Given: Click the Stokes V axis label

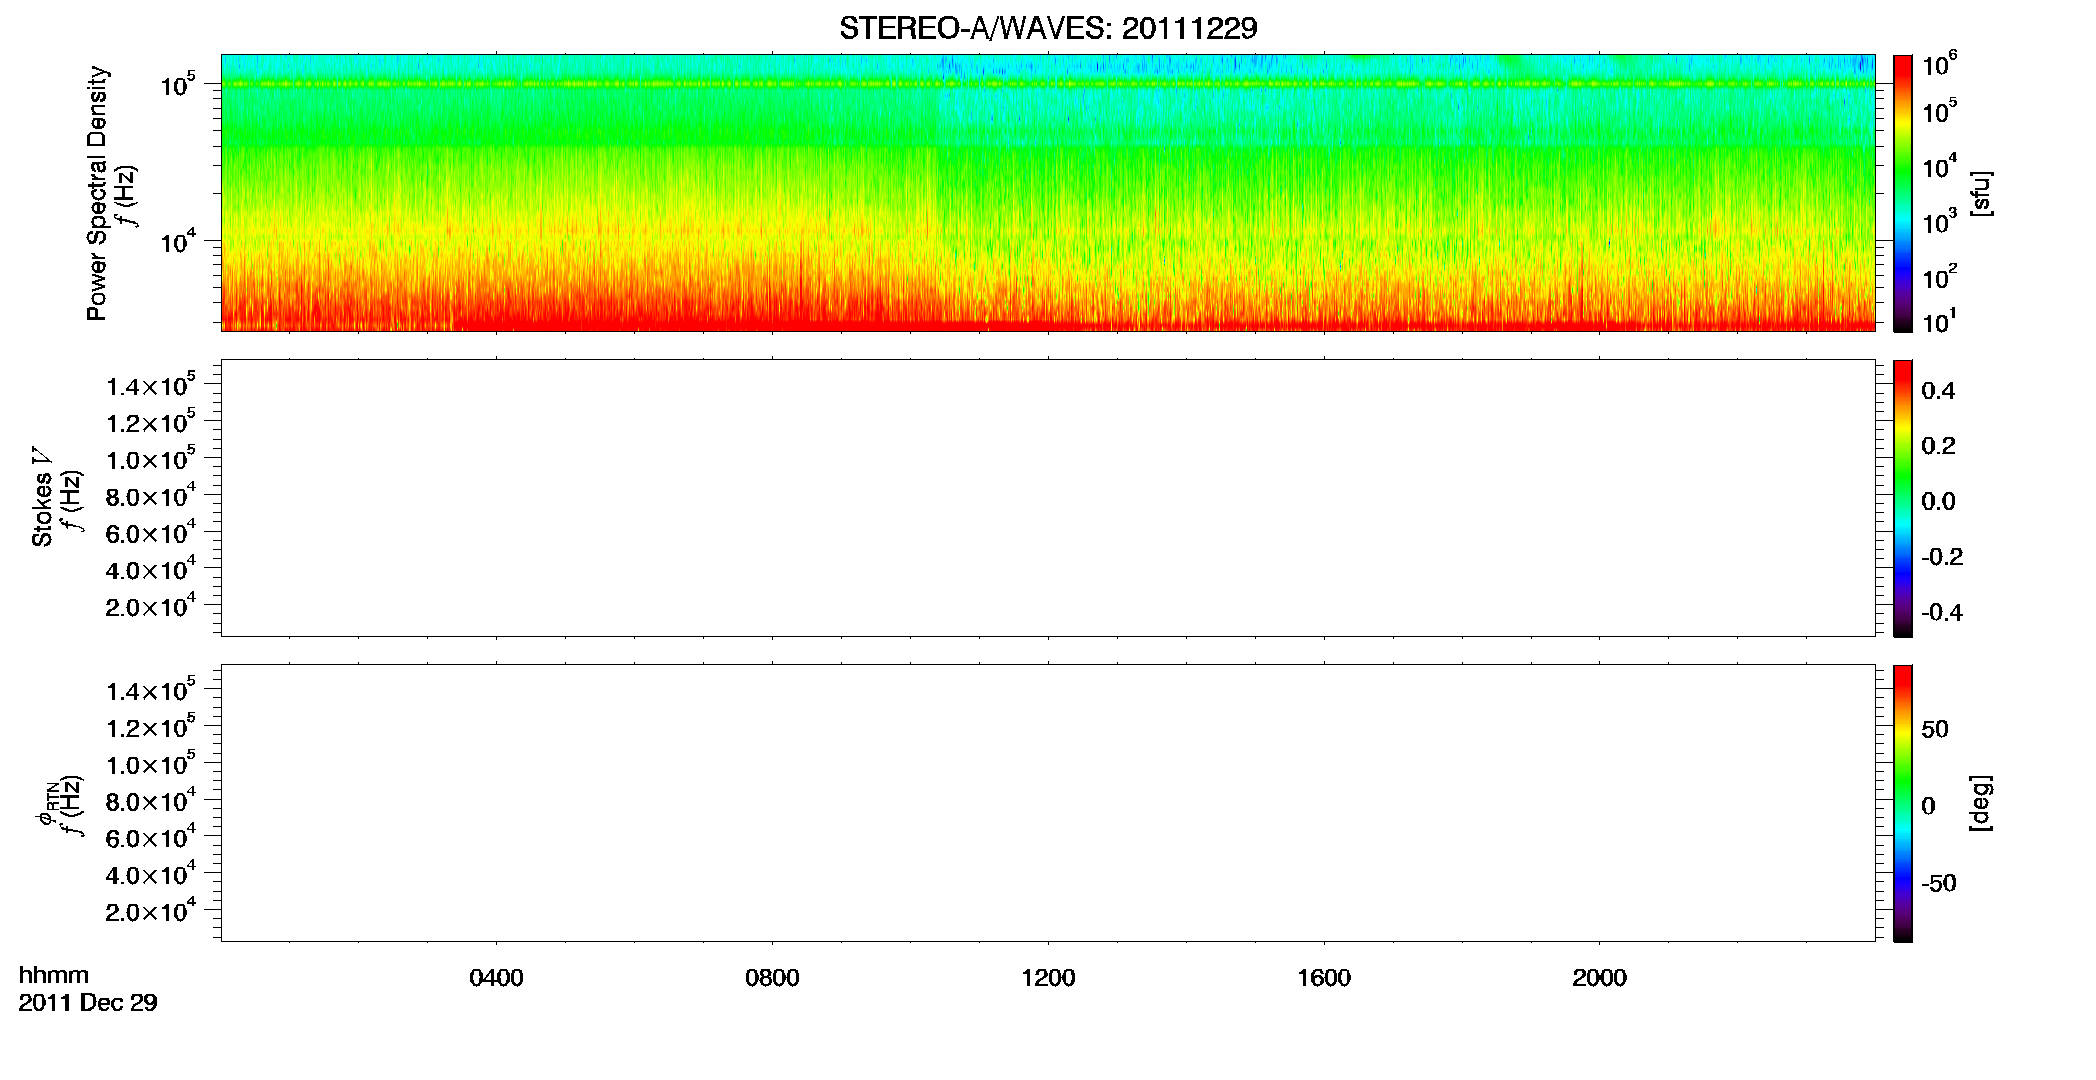Looking at the screenshot, I should (x=42, y=497).
